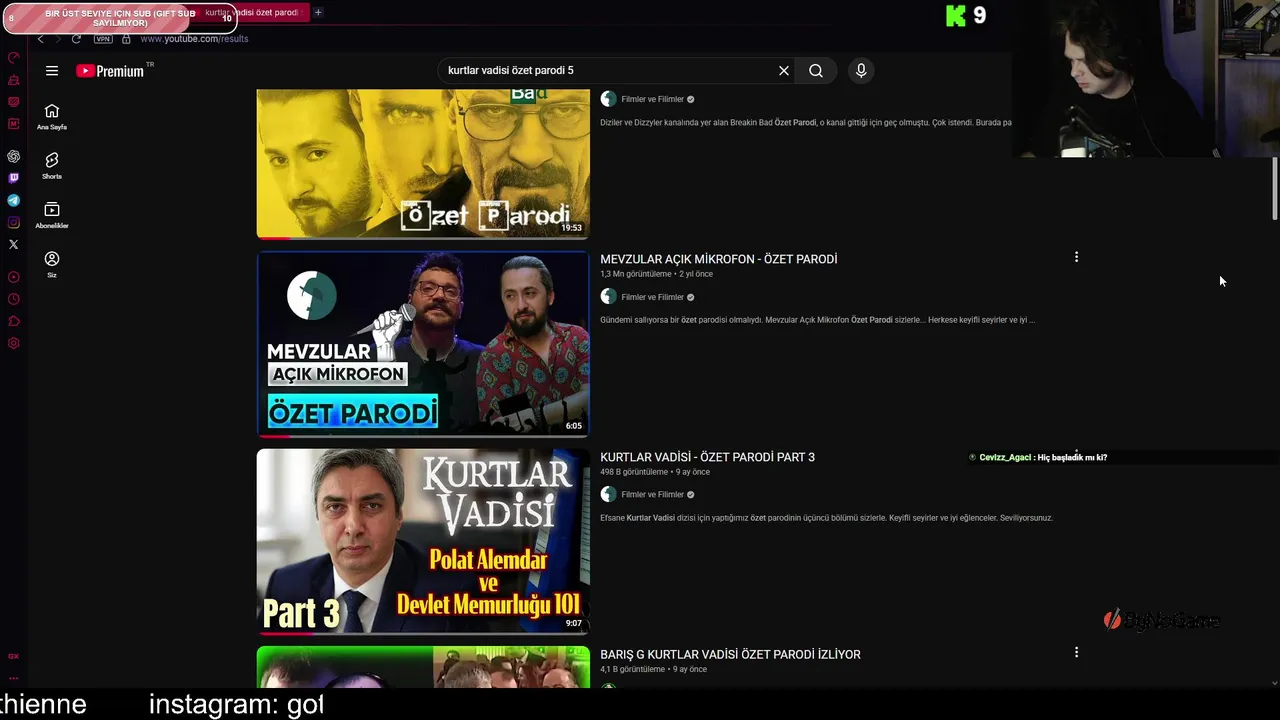1280x720 pixels.
Task: Open Filmler ve Filimler channel under Mevzular video
Action: point(653,297)
